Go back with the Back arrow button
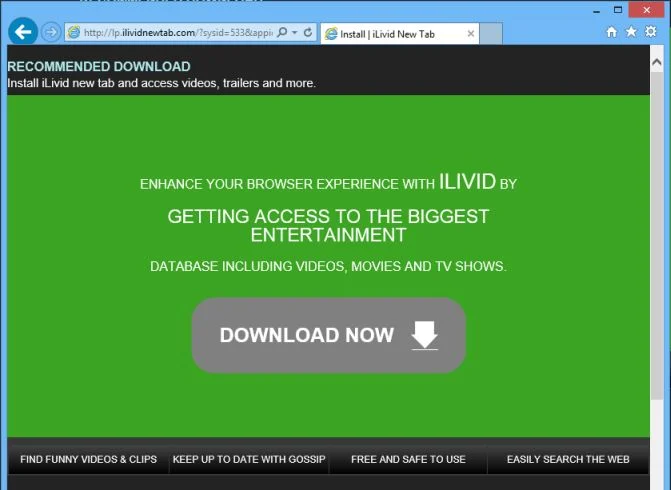The height and width of the screenshot is (490, 671). click(23, 31)
